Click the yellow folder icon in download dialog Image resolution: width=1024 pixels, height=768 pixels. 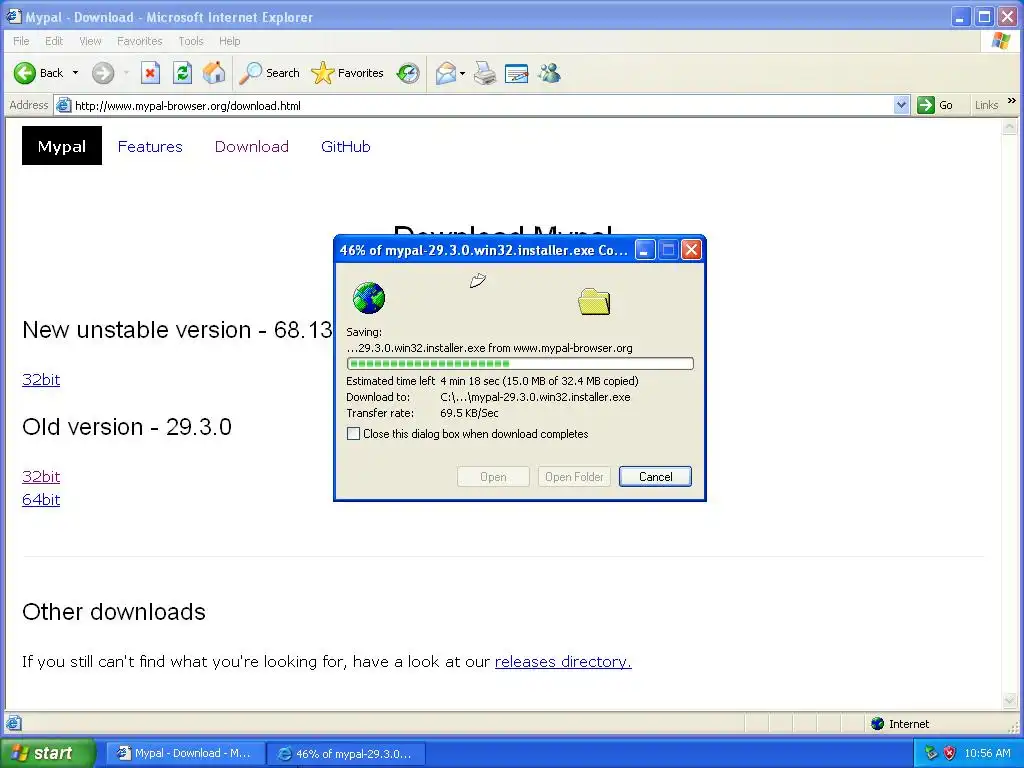tap(594, 302)
